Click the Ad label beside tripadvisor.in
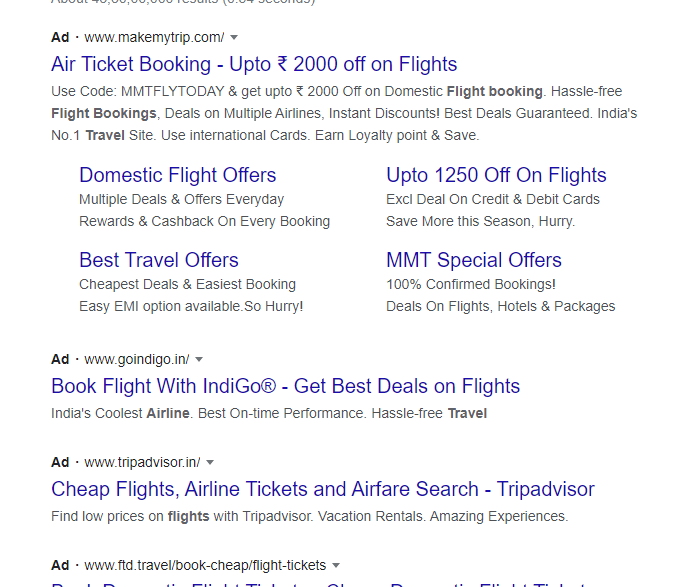The width and height of the screenshot is (692, 587). tap(60, 463)
